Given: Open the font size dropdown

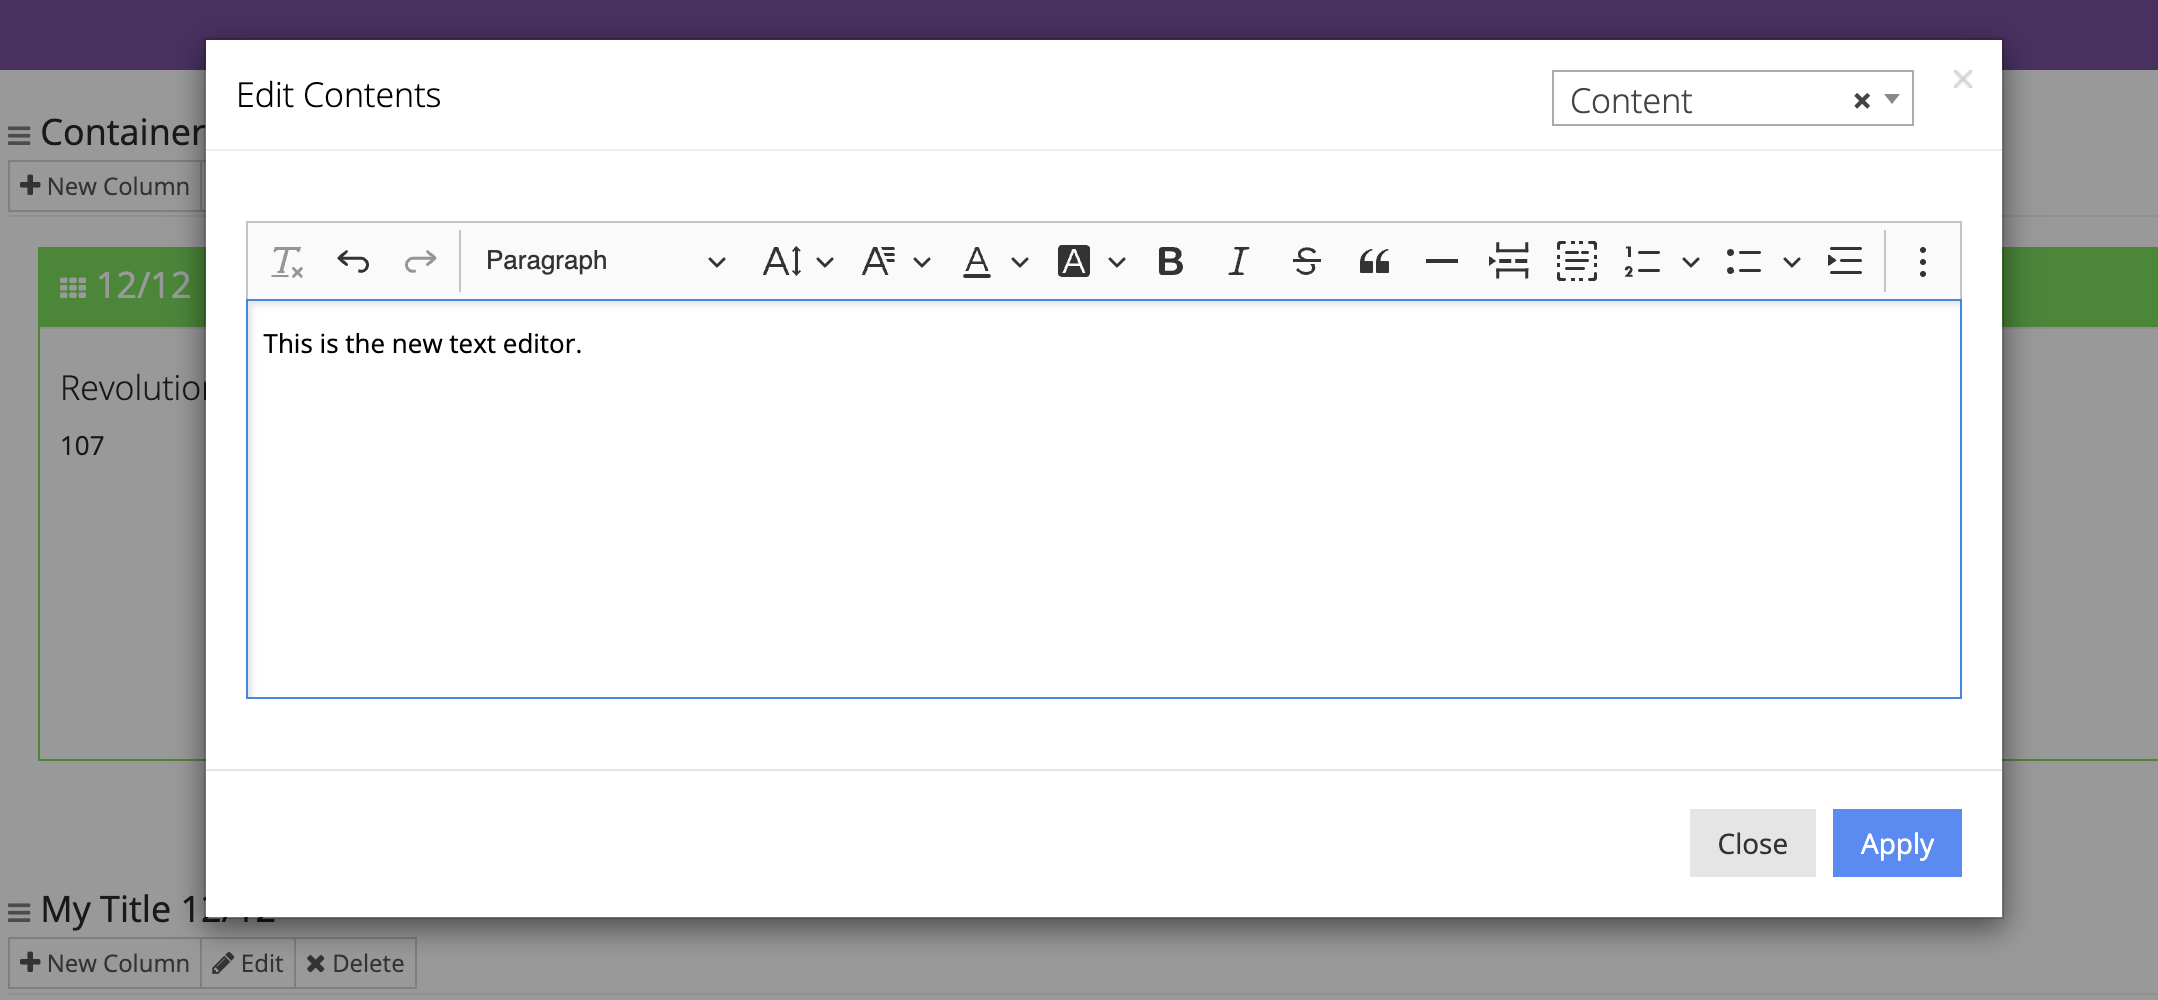Looking at the screenshot, I should coord(797,262).
